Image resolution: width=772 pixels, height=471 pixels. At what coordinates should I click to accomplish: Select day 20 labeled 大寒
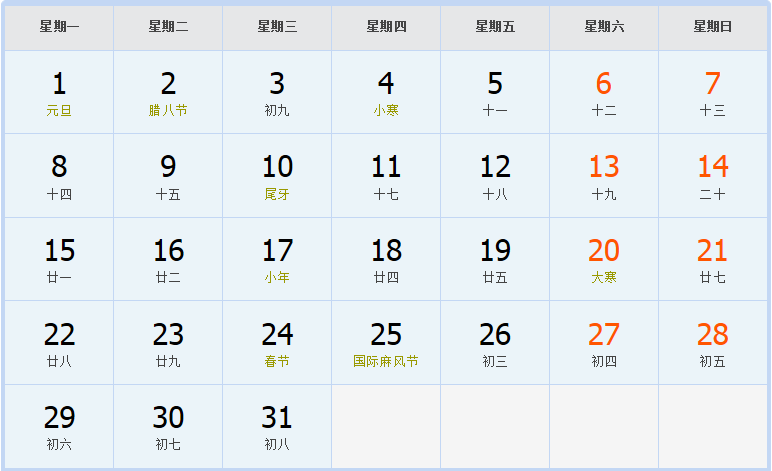(x=604, y=259)
